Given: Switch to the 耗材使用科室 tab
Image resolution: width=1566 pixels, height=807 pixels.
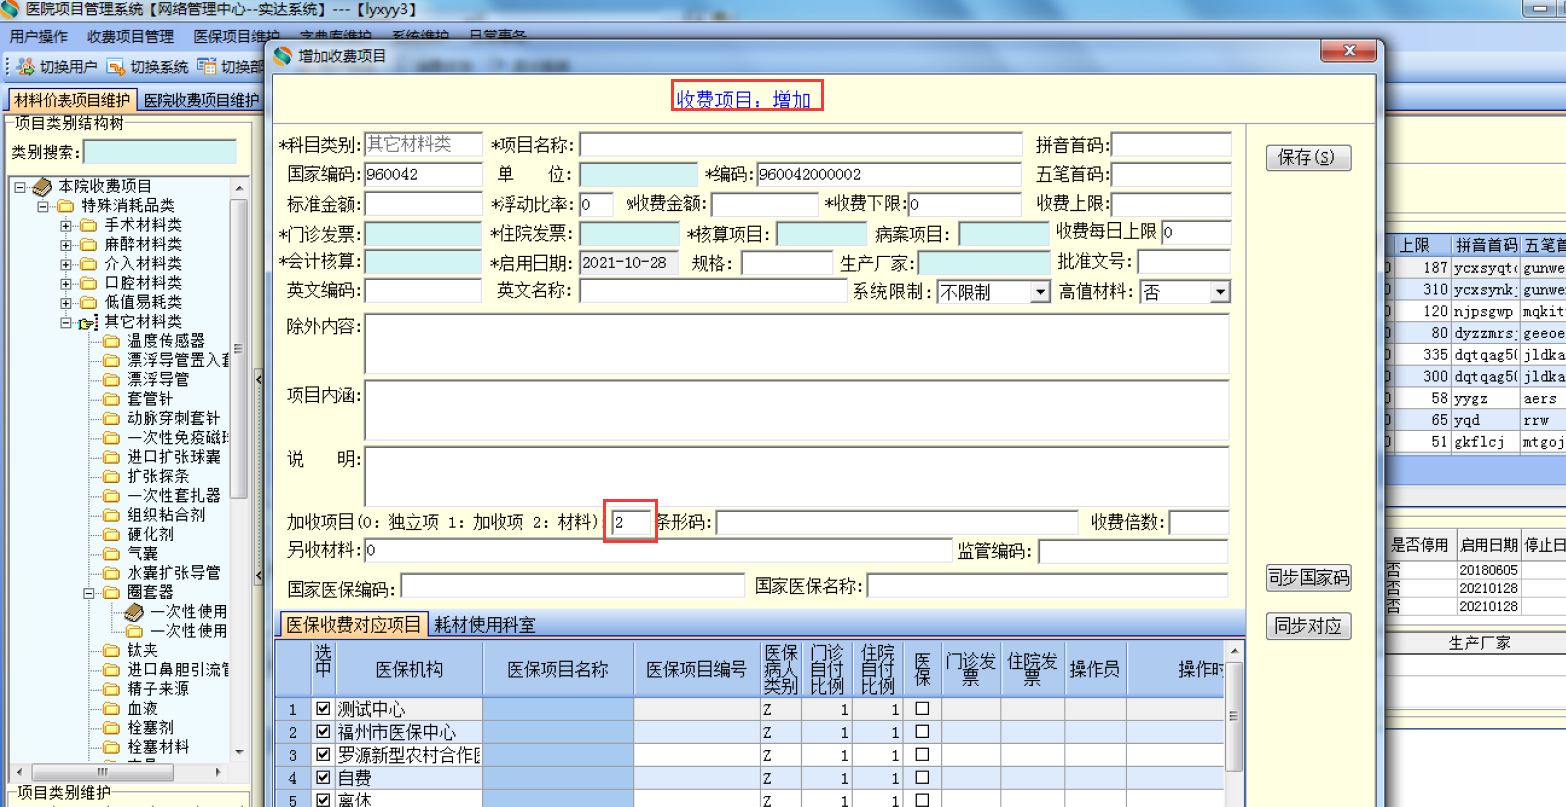Looking at the screenshot, I should pos(485,625).
